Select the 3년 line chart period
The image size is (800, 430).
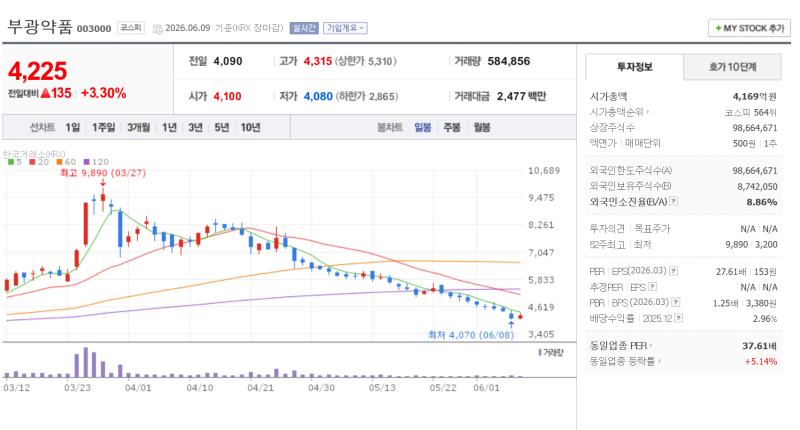pyautogui.click(x=195, y=128)
